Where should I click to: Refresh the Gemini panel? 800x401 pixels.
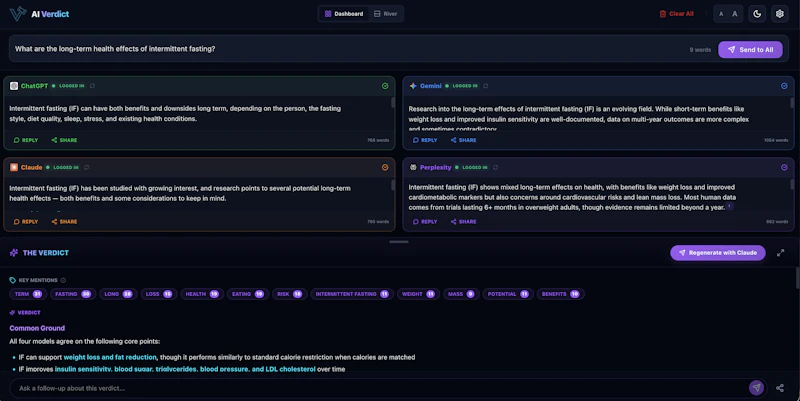486,86
